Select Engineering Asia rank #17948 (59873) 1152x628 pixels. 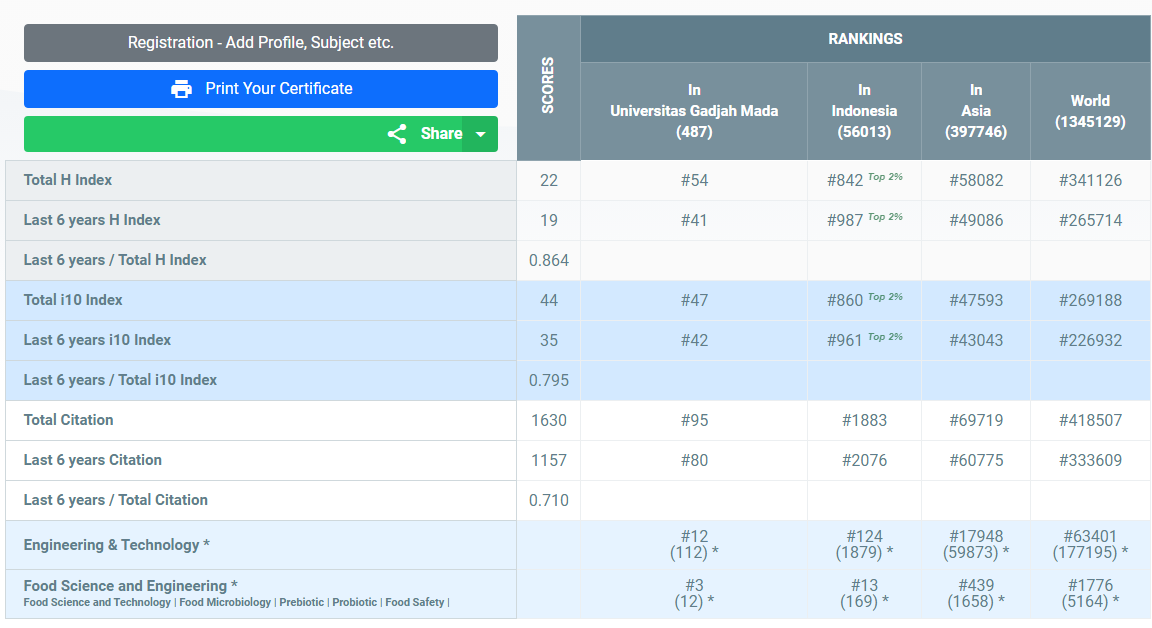click(976, 545)
